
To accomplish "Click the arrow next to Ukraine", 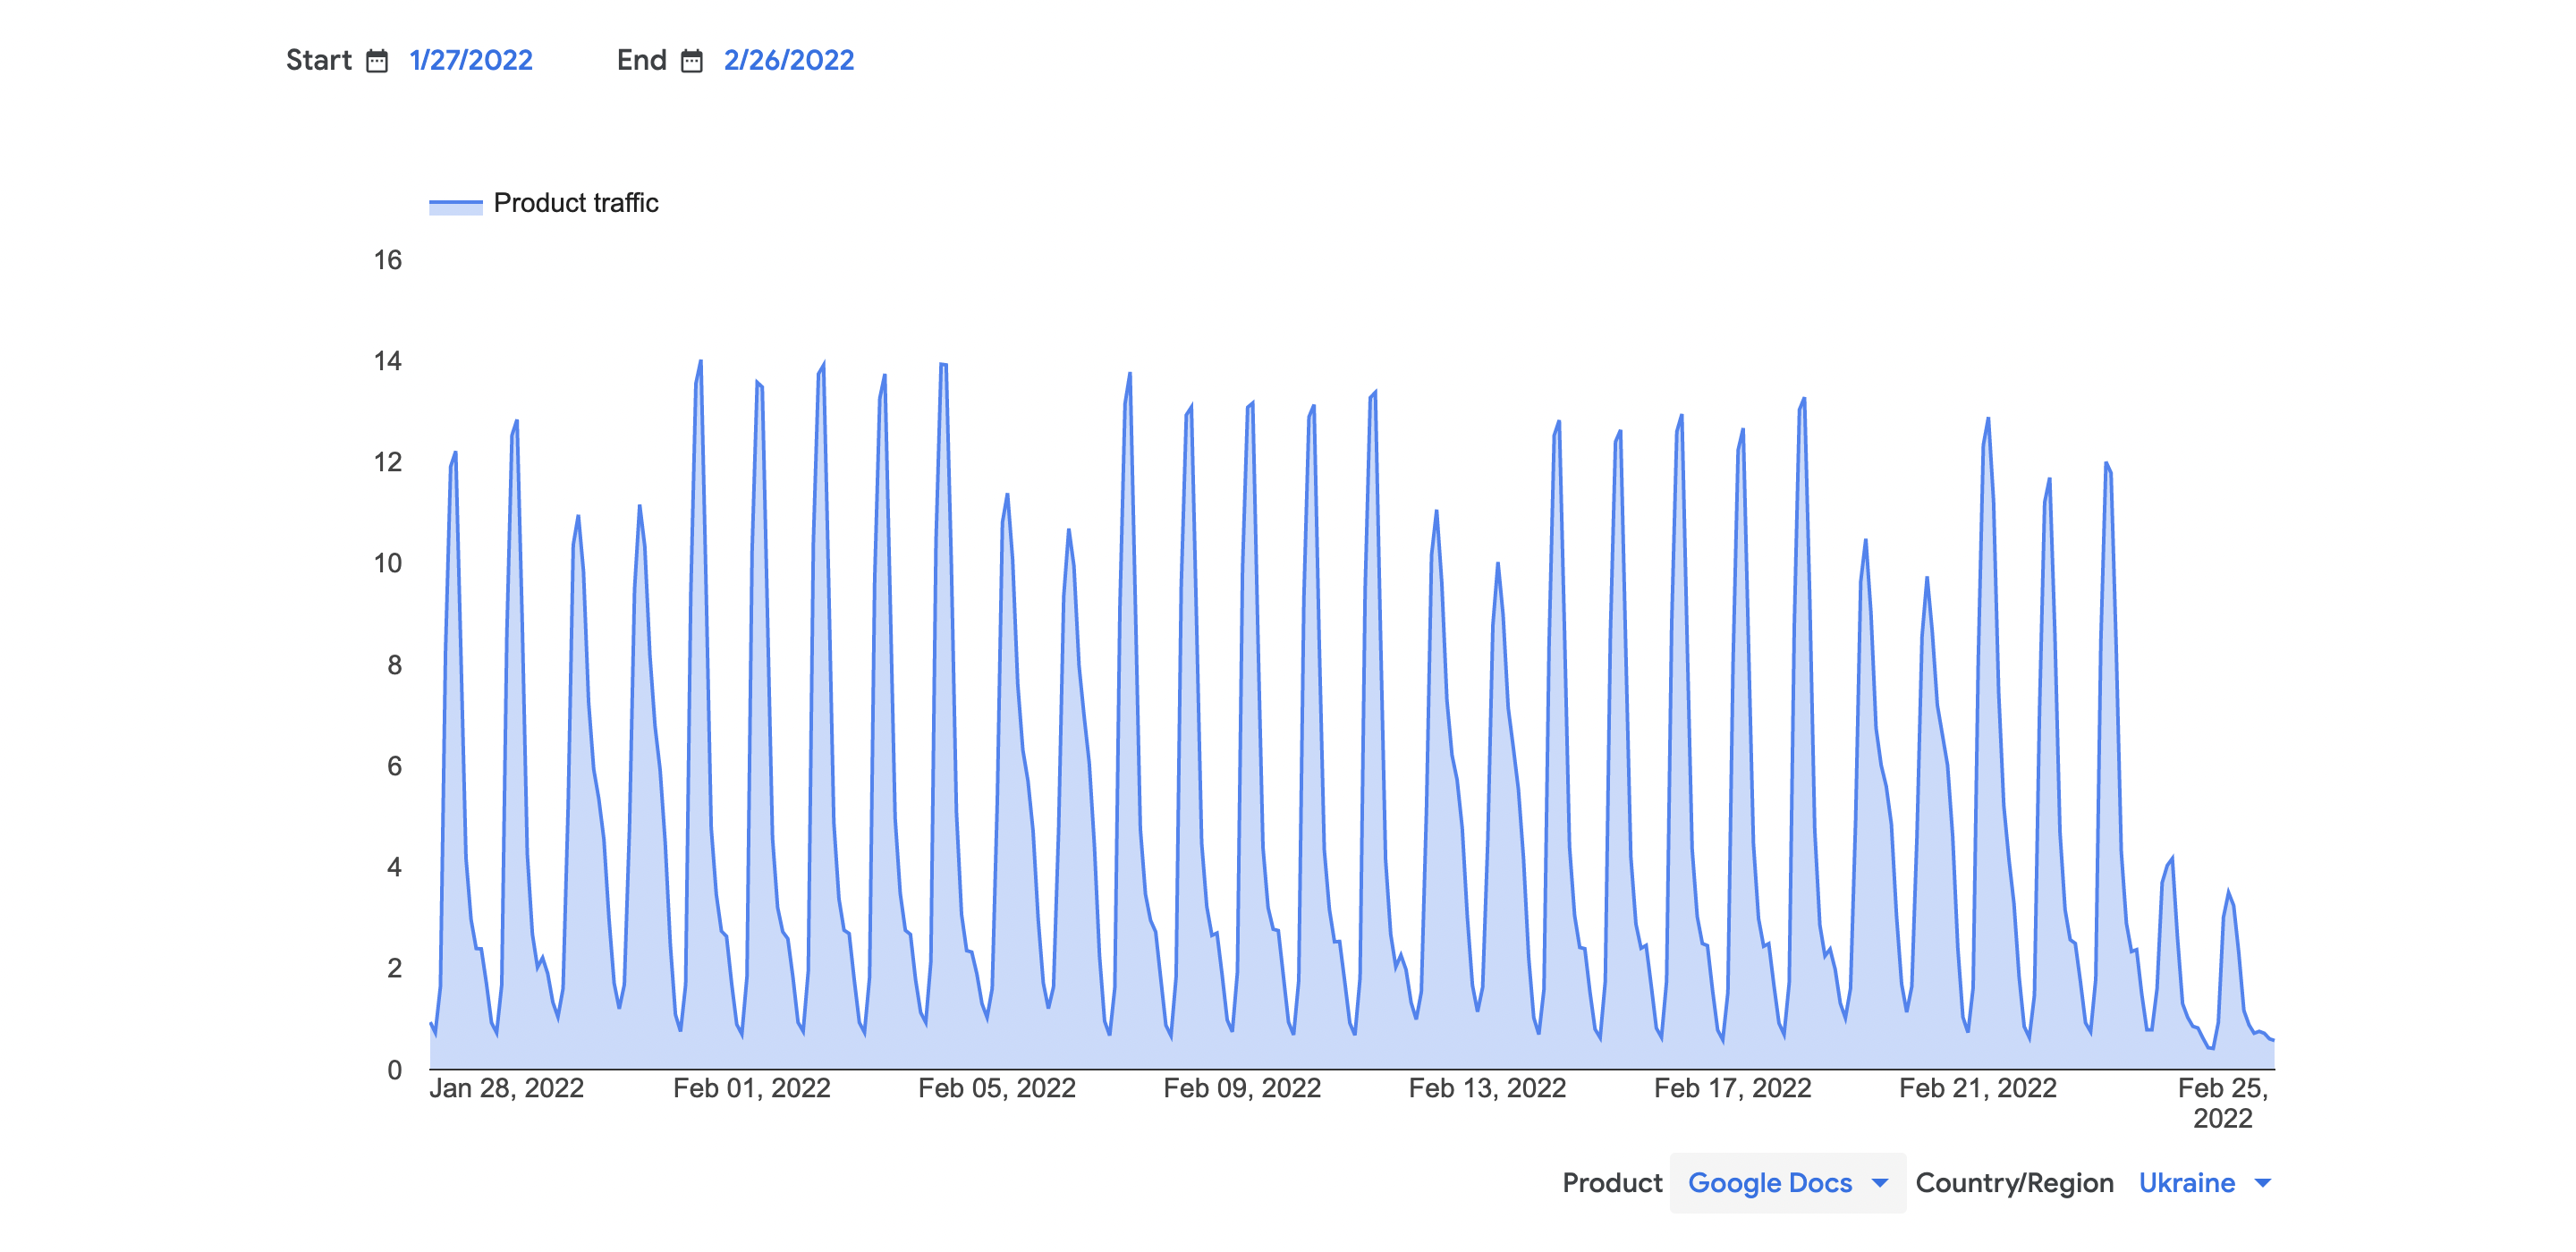I will pos(2263,1183).
